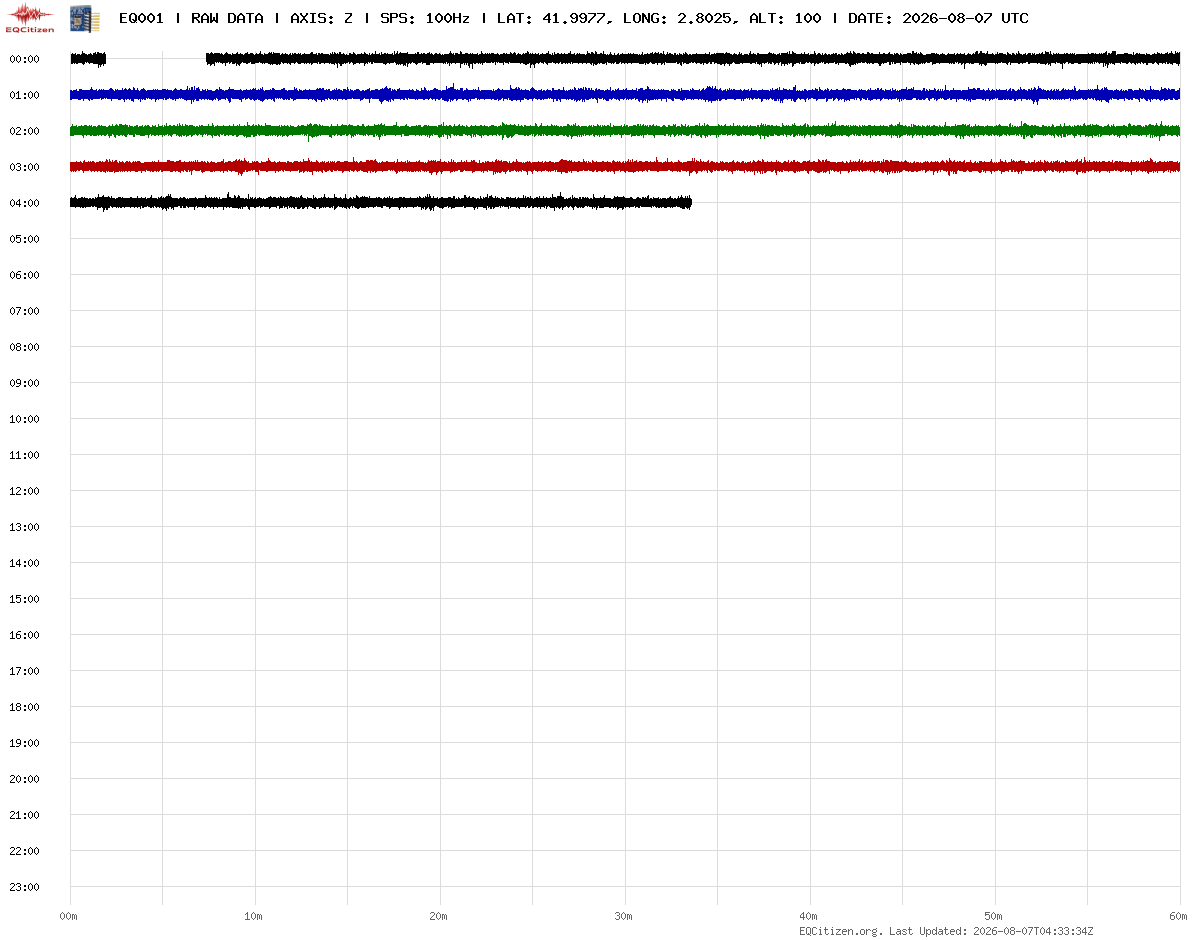
Task: Click the 11:00 hour label
Action: 24,455
